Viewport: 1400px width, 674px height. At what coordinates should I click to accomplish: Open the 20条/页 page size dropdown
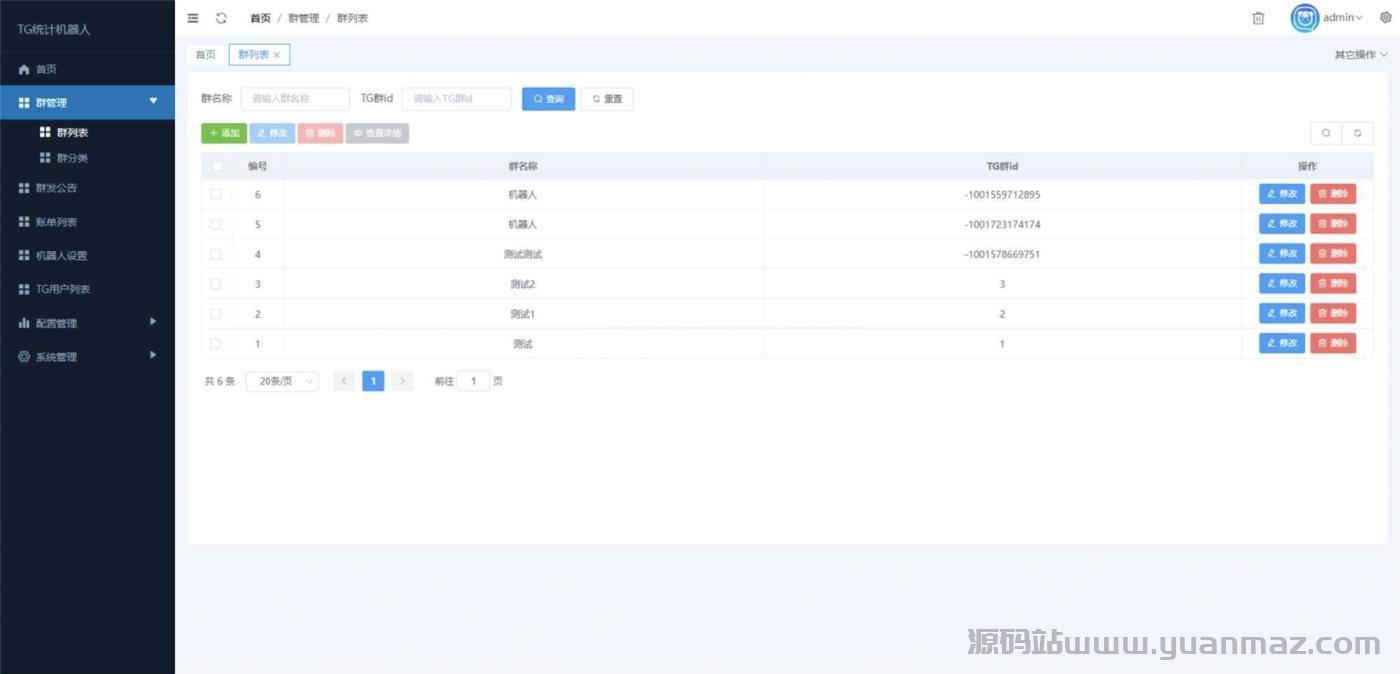282,381
